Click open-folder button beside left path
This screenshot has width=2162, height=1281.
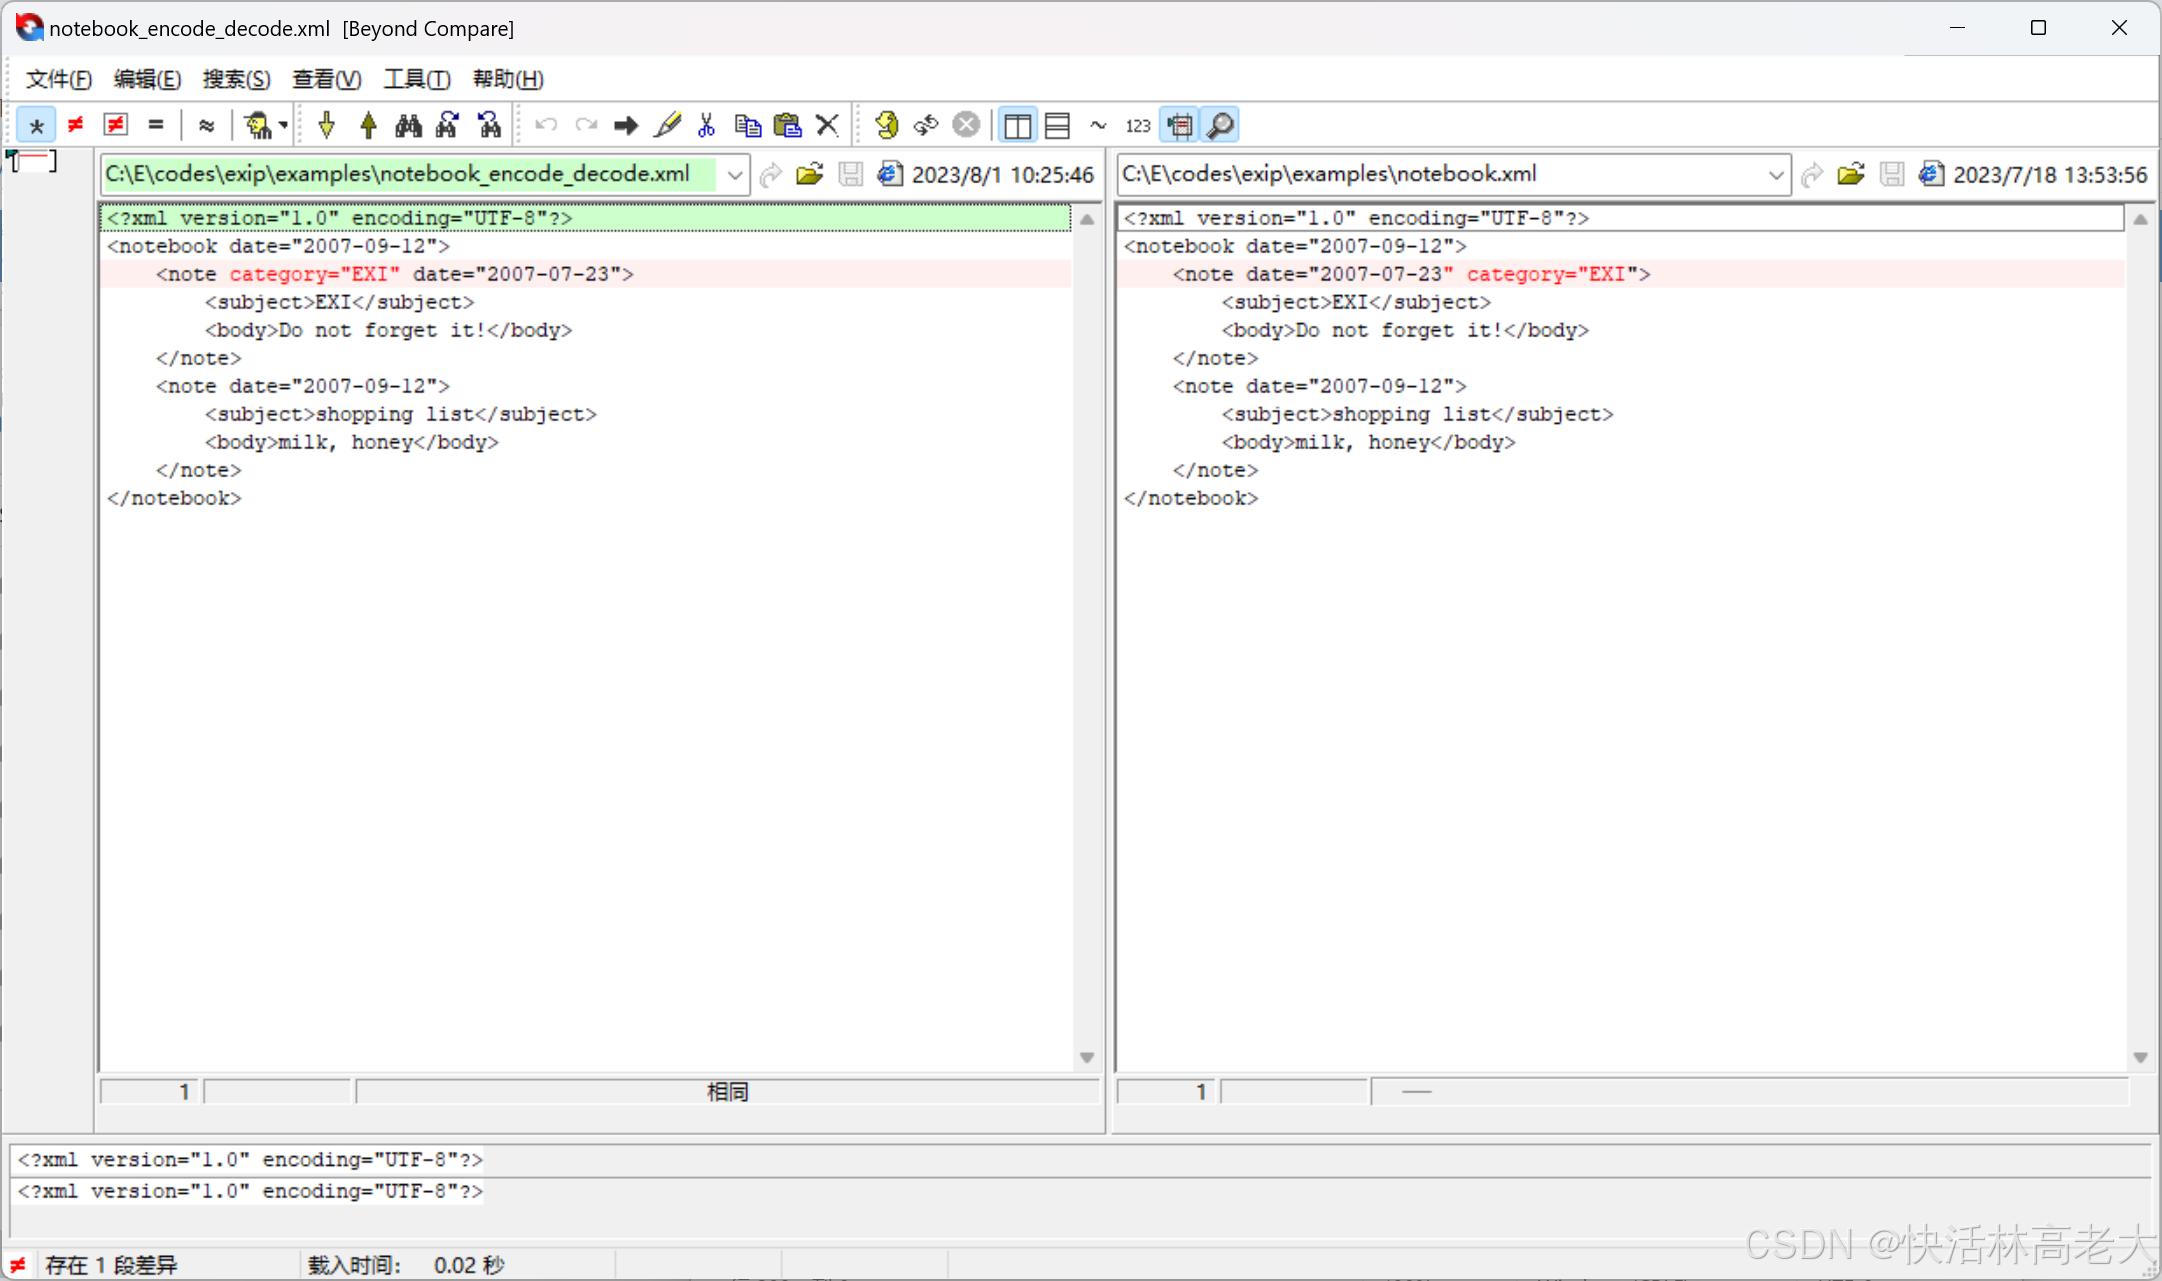pyautogui.click(x=809, y=175)
